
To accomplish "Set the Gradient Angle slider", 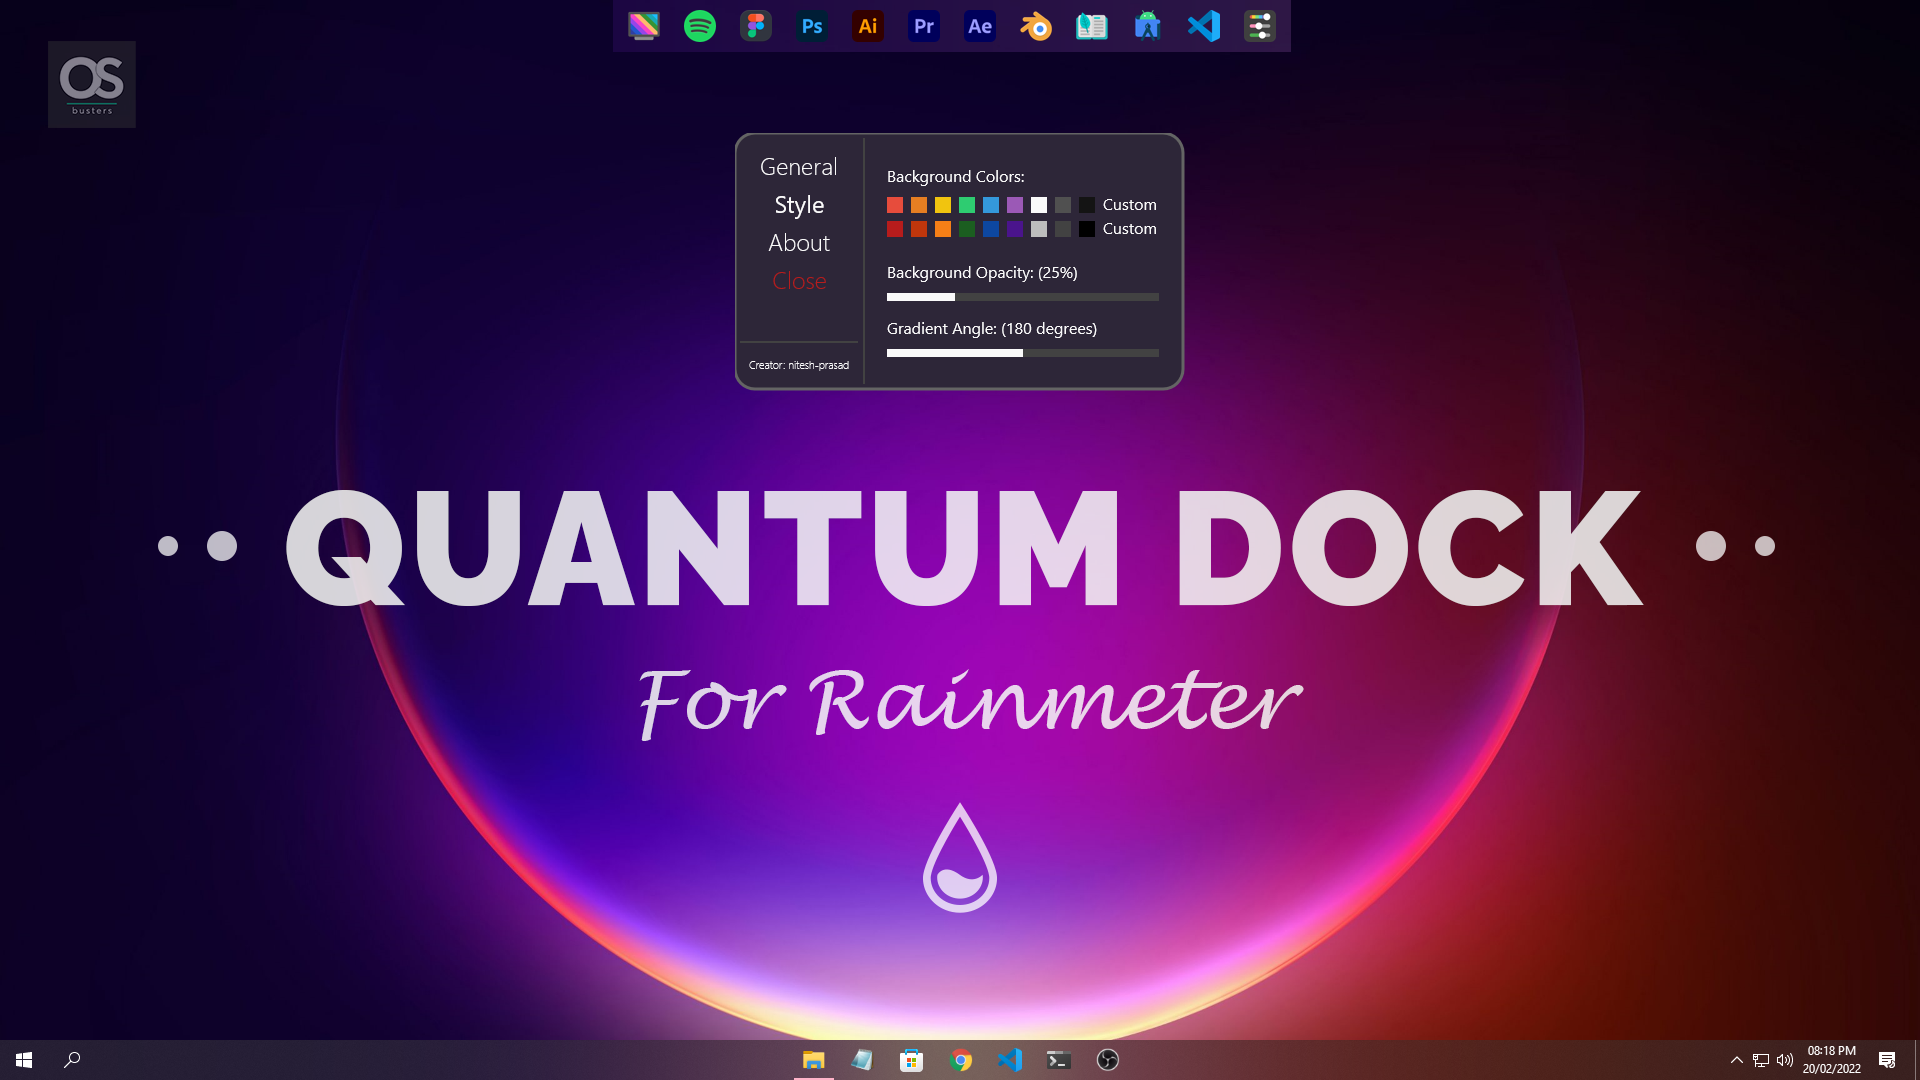I will click(1023, 353).
